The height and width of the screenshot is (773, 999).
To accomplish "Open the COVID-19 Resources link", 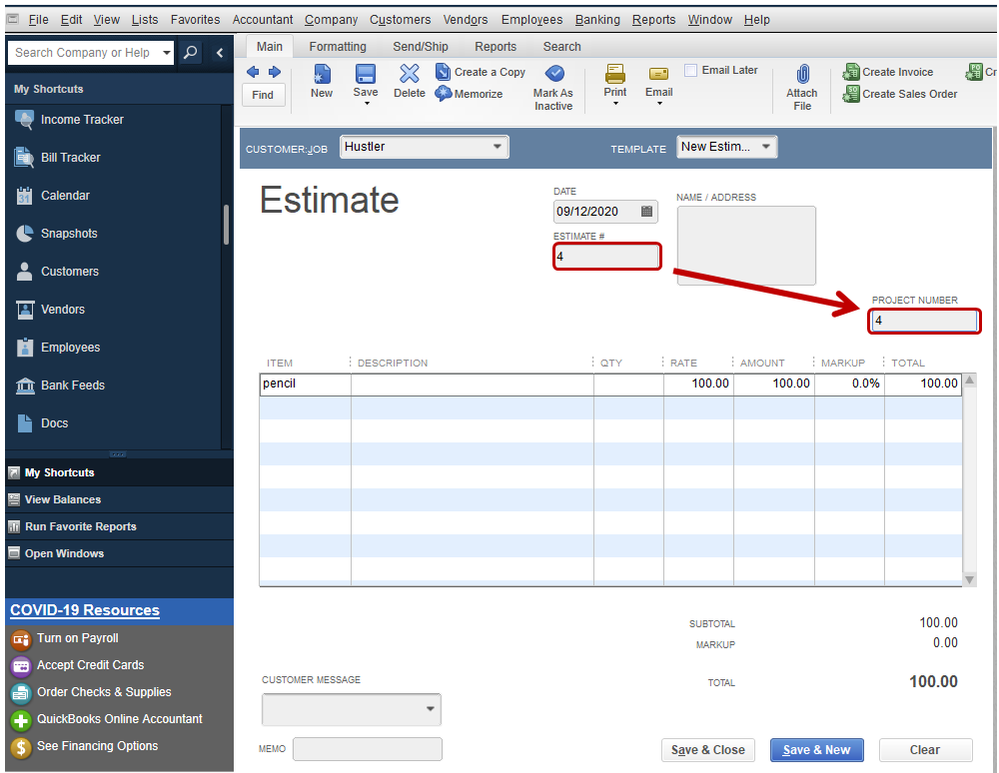I will (85, 610).
